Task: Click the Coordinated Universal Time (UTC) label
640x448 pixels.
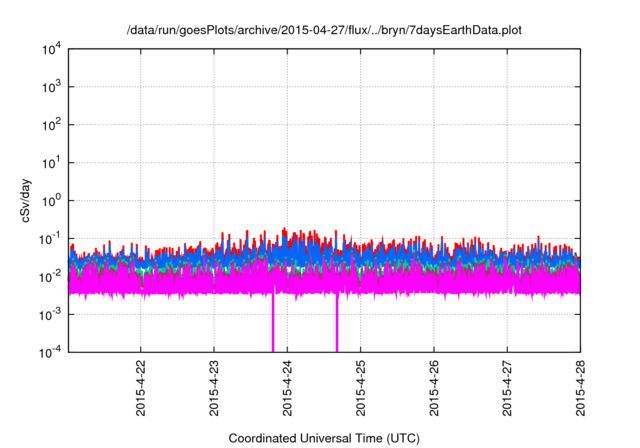Action: pyautogui.click(x=324, y=438)
